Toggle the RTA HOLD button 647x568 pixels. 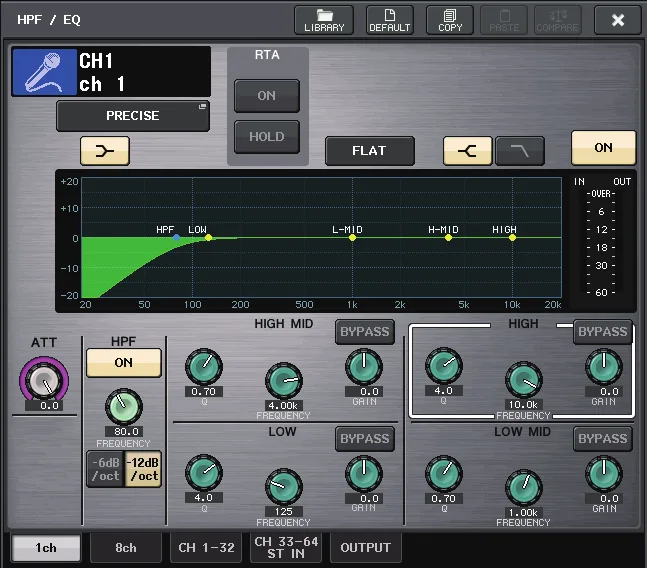pyautogui.click(x=267, y=137)
